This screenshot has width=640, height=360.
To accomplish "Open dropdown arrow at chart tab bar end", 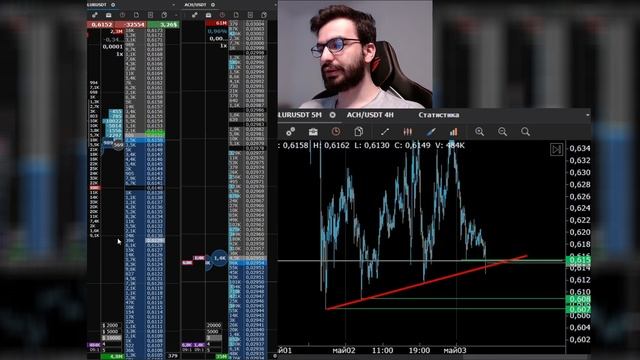I will tap(587, 115).
